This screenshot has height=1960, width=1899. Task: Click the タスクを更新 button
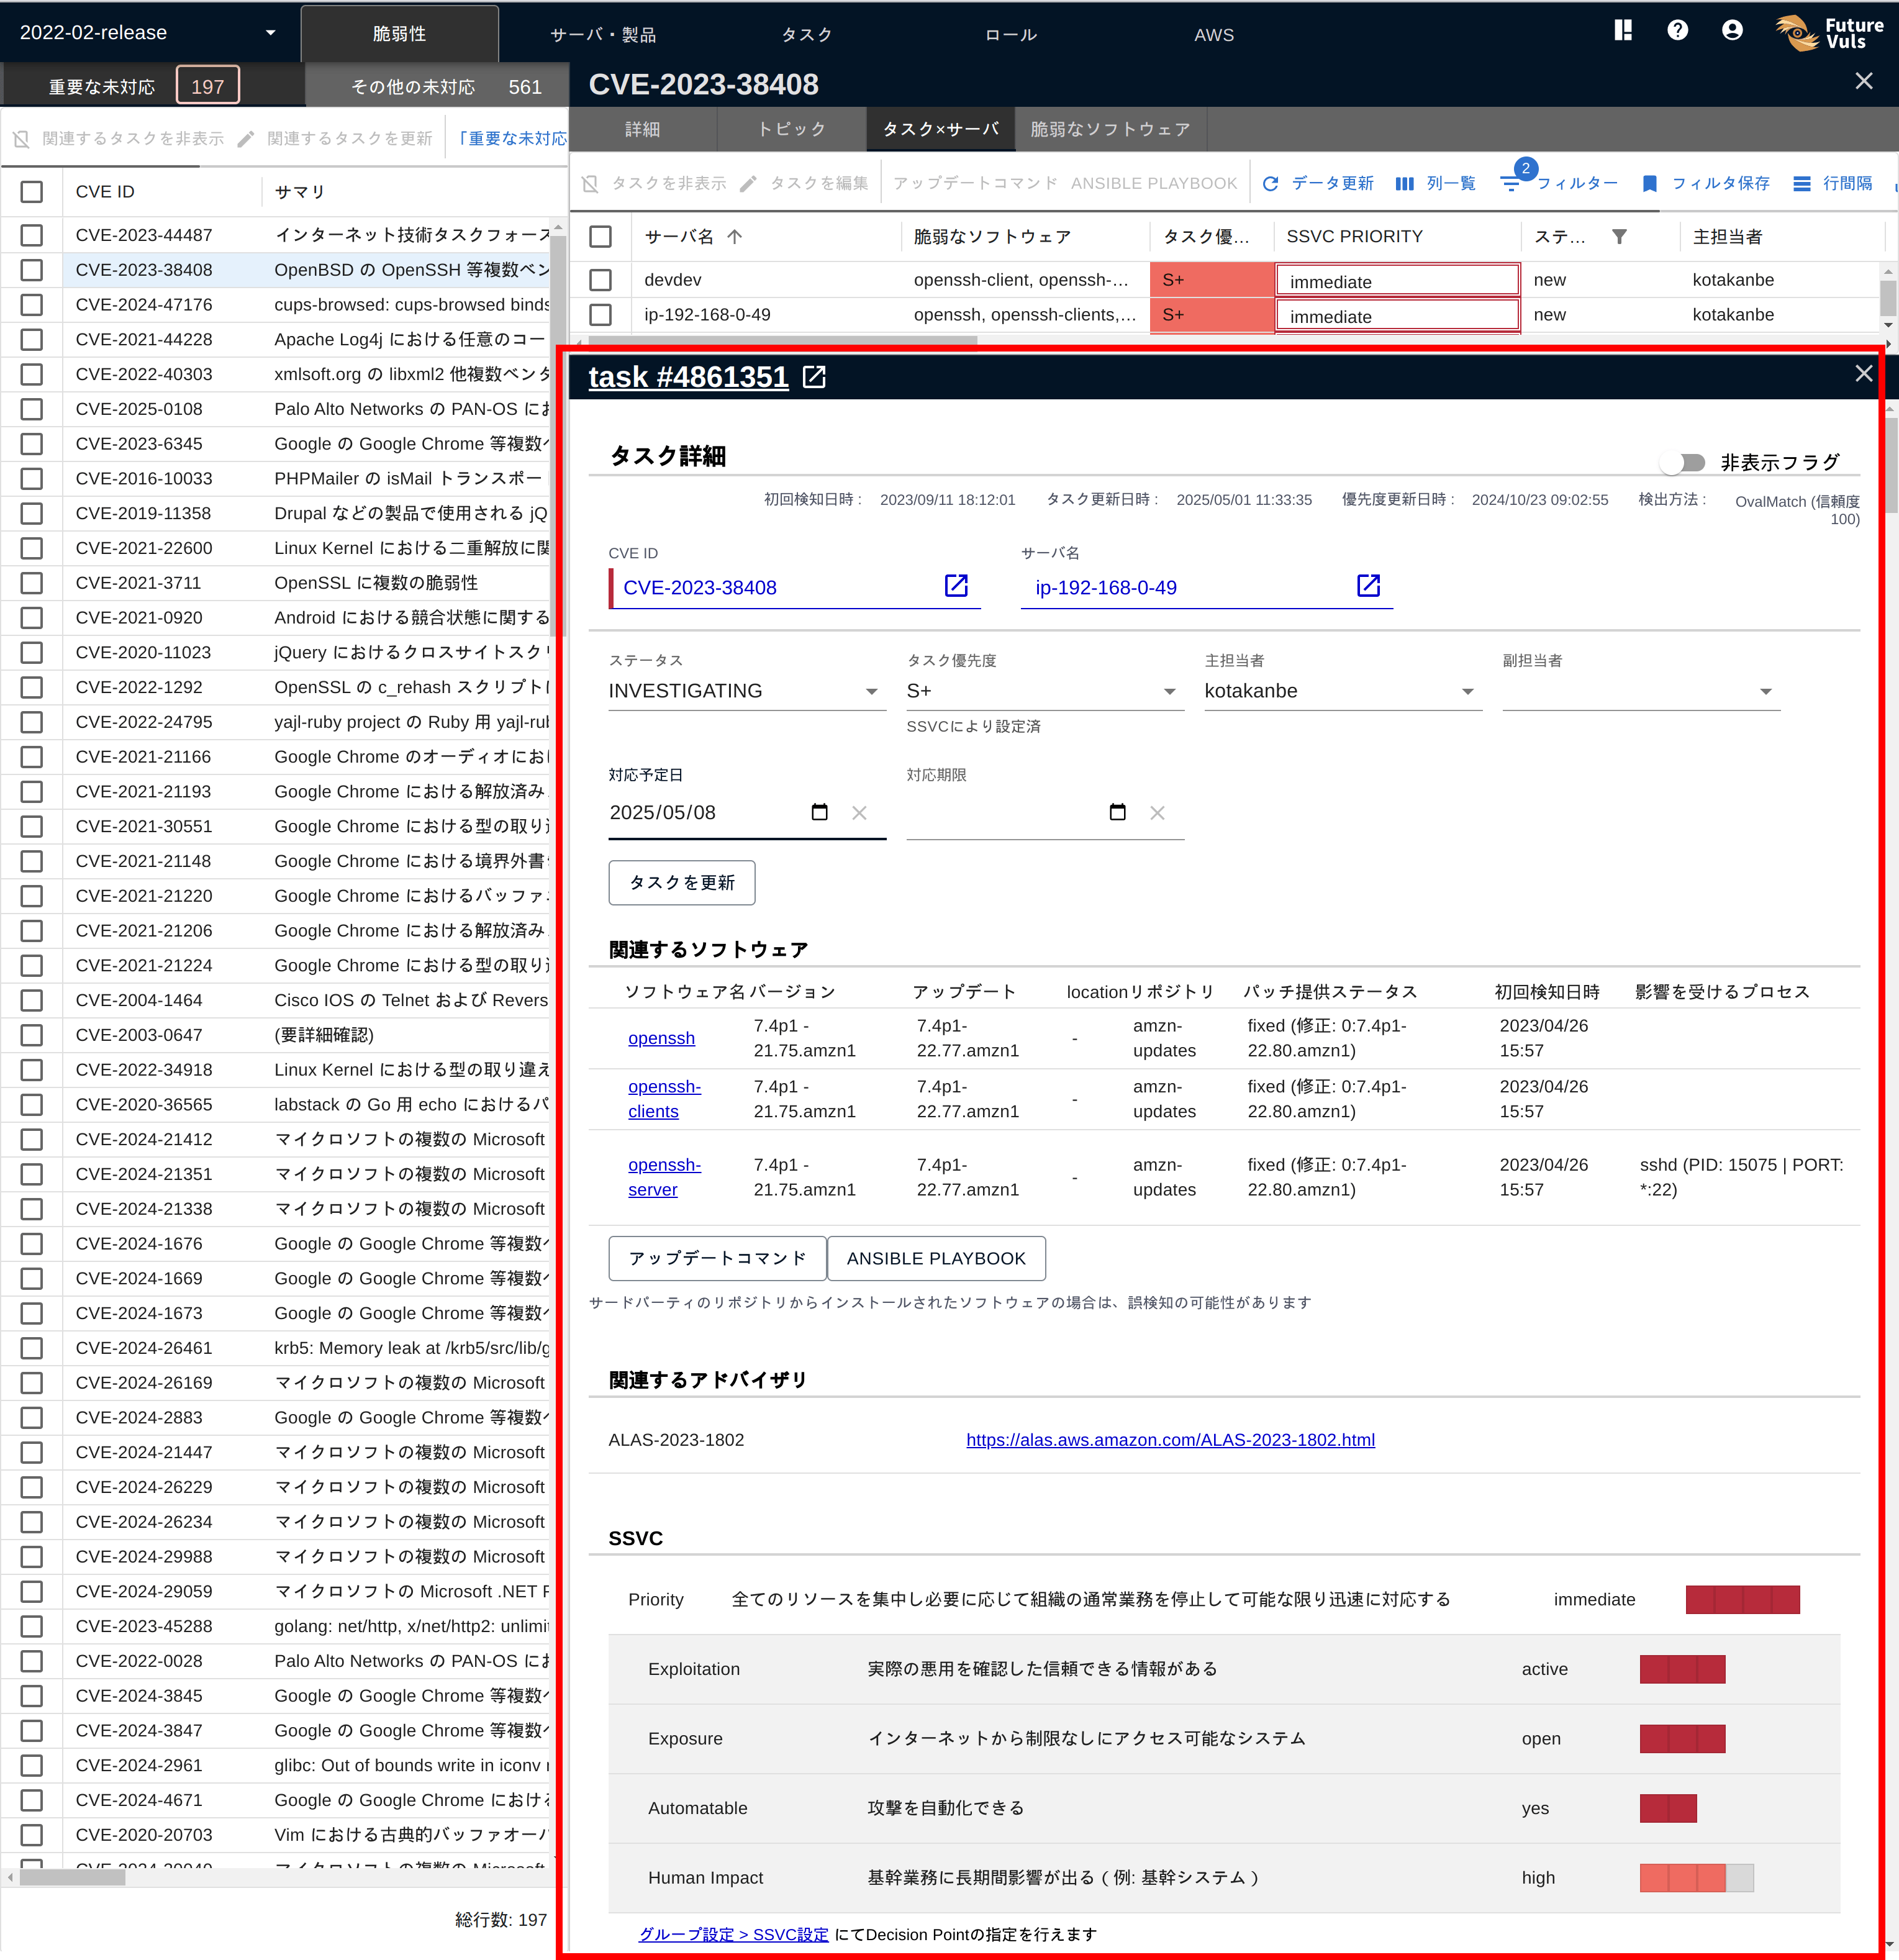coord(682,882)
